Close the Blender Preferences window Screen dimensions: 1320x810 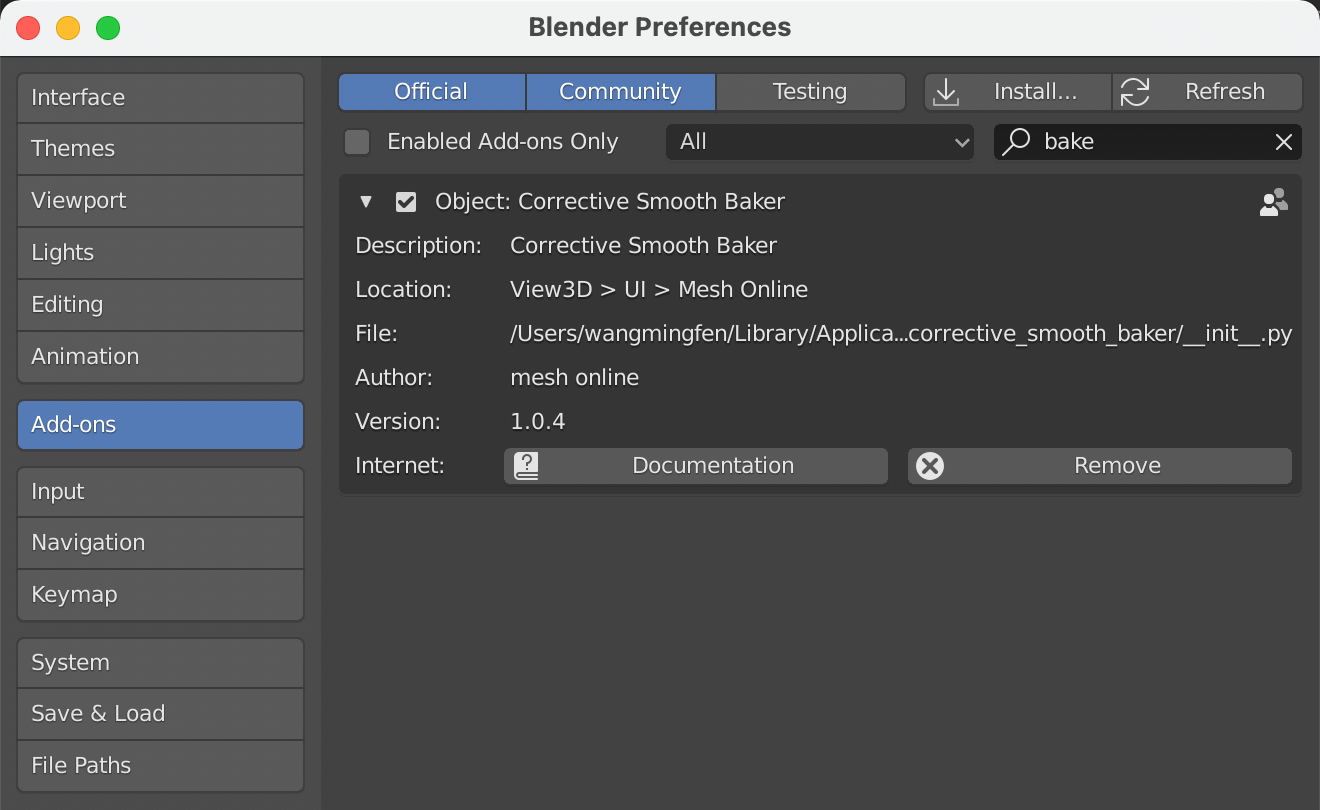pos(28,28)
